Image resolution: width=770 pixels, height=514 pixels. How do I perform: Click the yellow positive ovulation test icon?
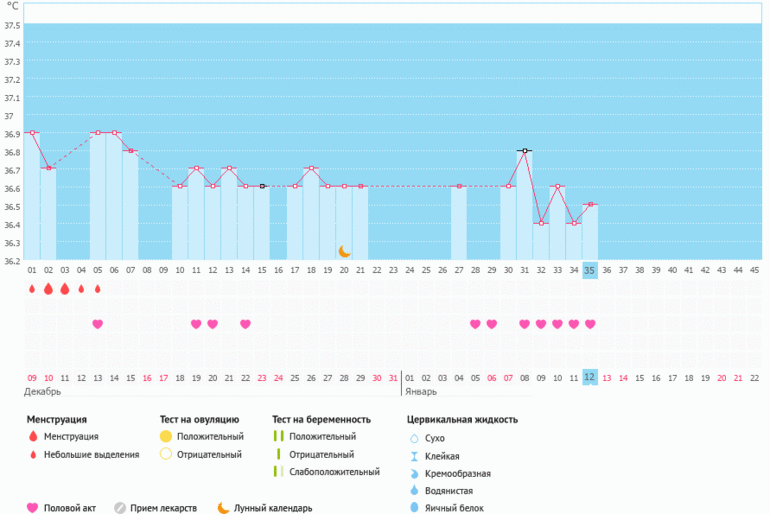[165, 437]
